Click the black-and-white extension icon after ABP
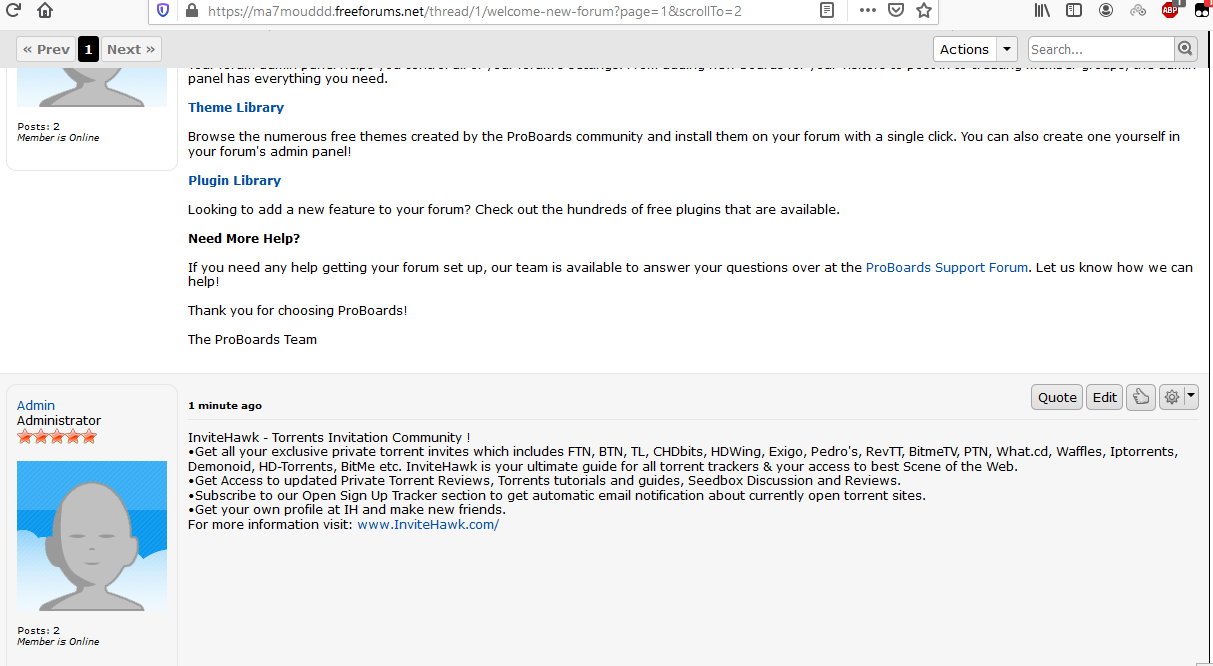Viewport: 1213px width, 666px height. tap(1202, 10)
